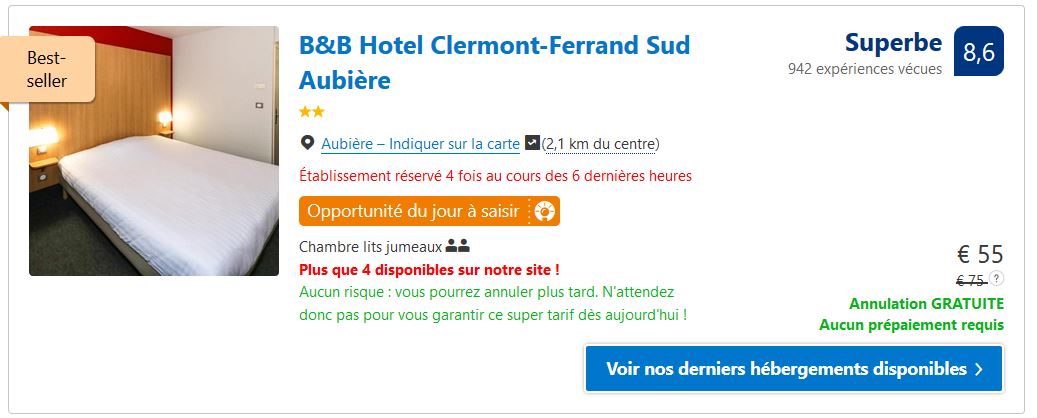Click the two-star rating icons
The image size is (1037, 418).
311,112
